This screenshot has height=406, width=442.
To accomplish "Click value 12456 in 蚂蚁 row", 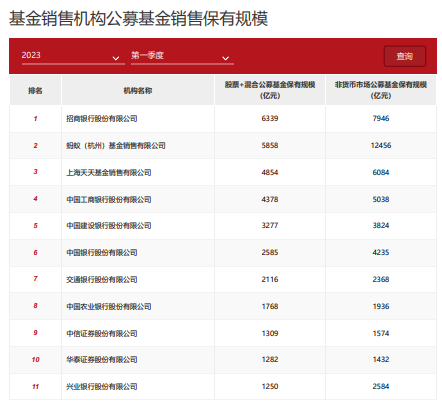I will (381, 145).
